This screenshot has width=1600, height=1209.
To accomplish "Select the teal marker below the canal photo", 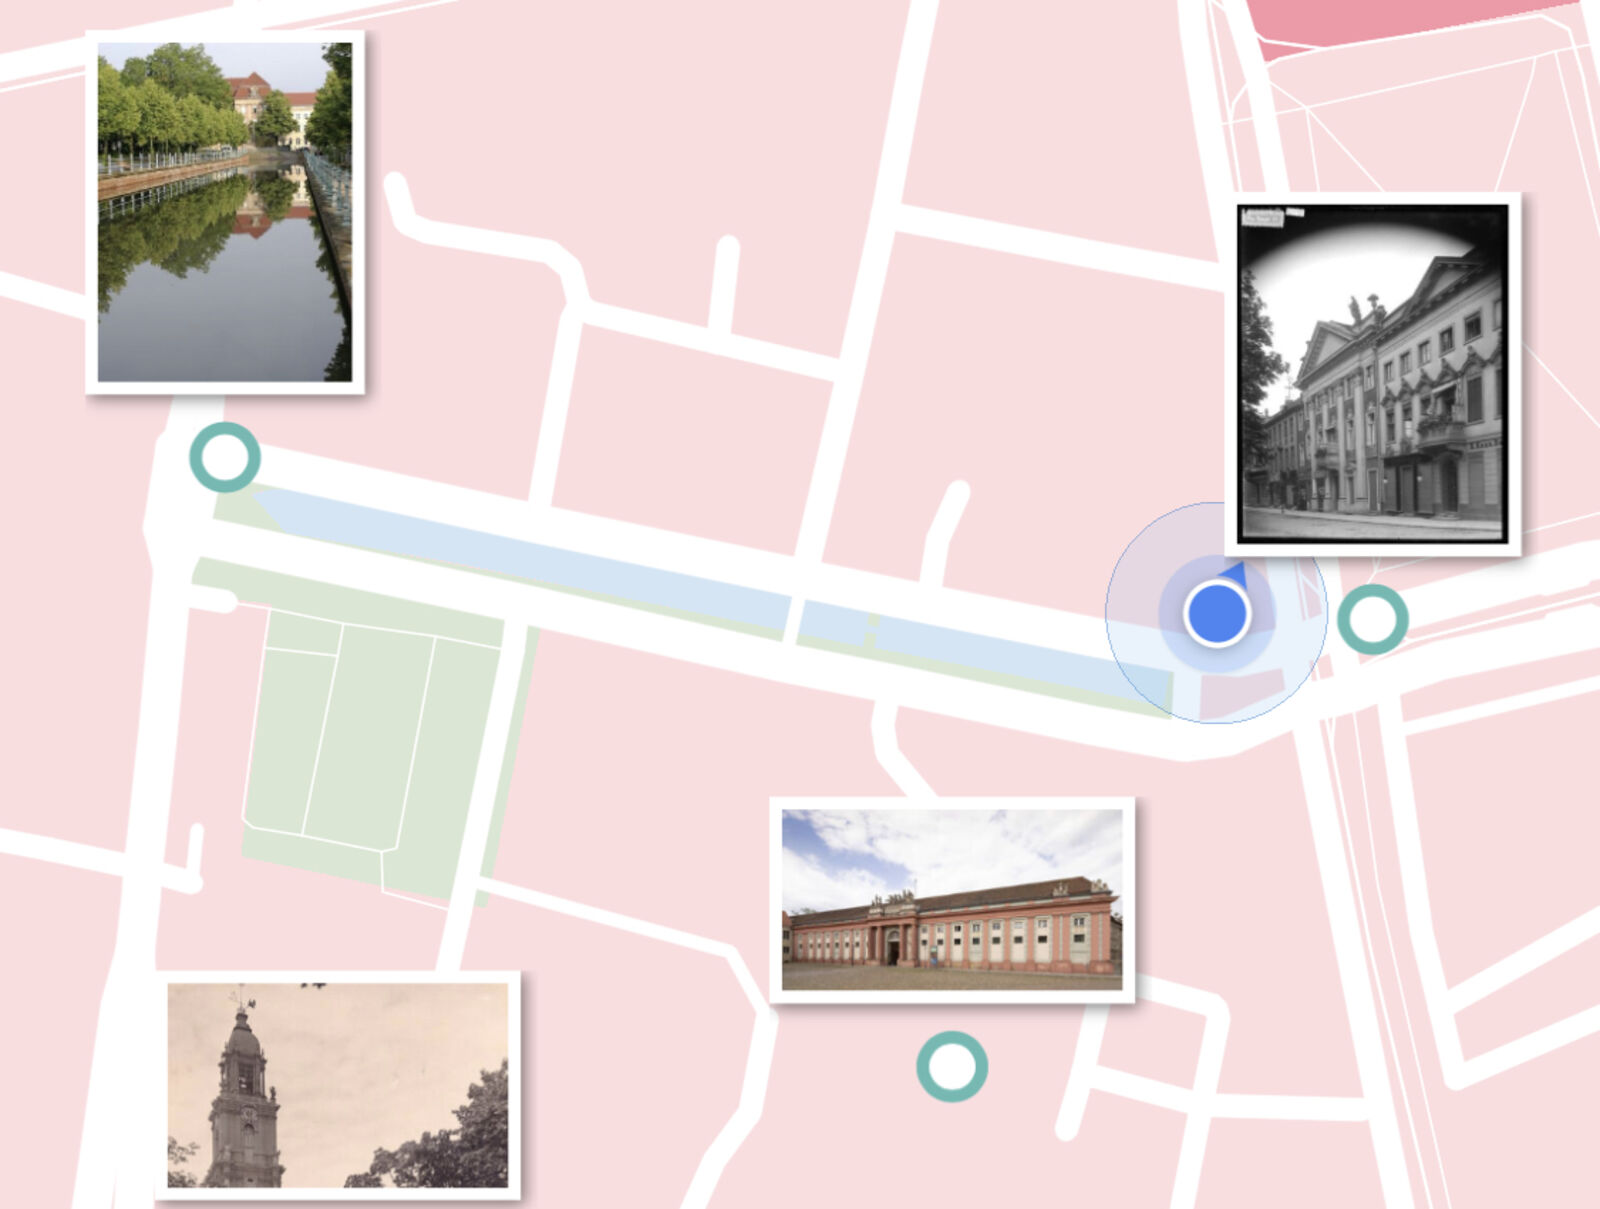I will tap(225, 457).
